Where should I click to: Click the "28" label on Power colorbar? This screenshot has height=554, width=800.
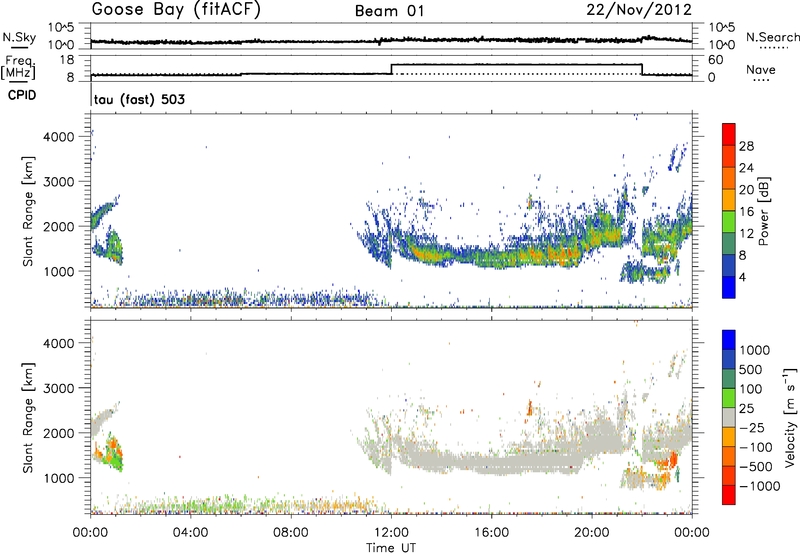[746, 146]
